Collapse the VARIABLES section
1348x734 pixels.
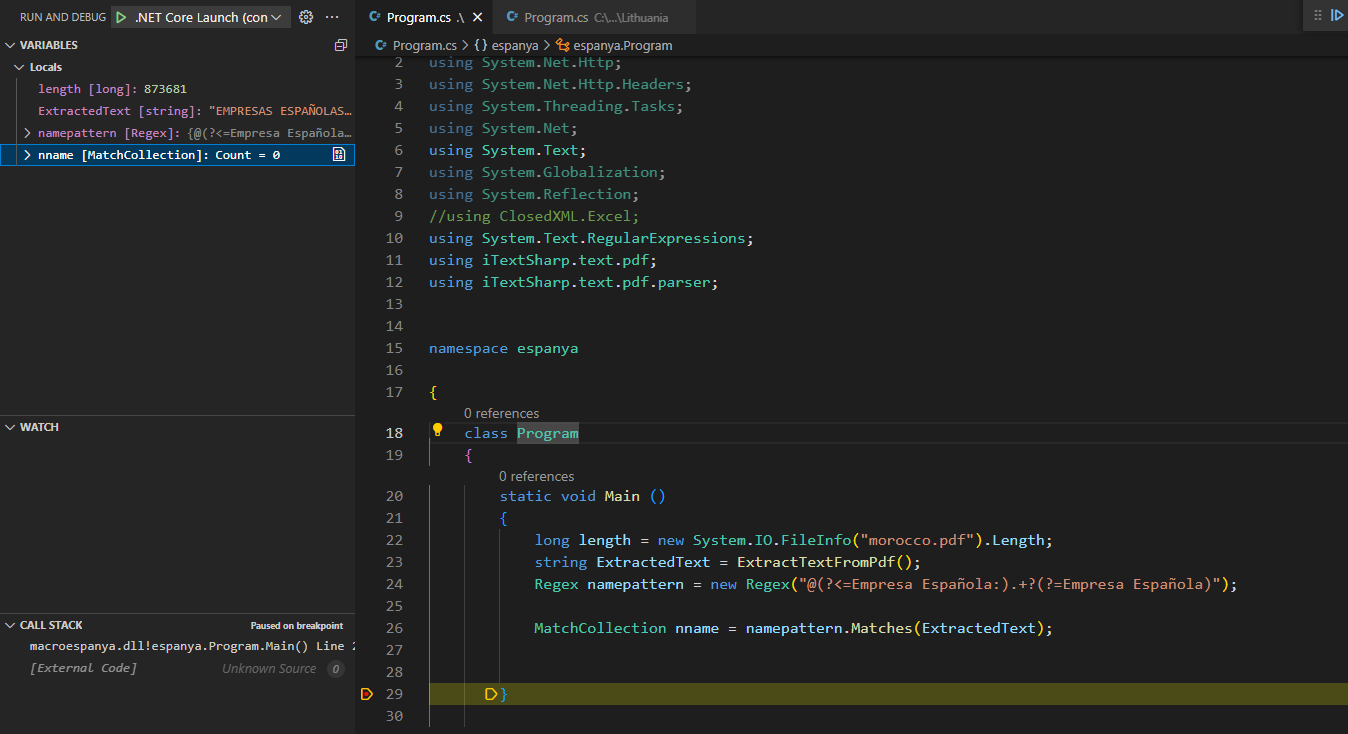(x=11, y=45)
